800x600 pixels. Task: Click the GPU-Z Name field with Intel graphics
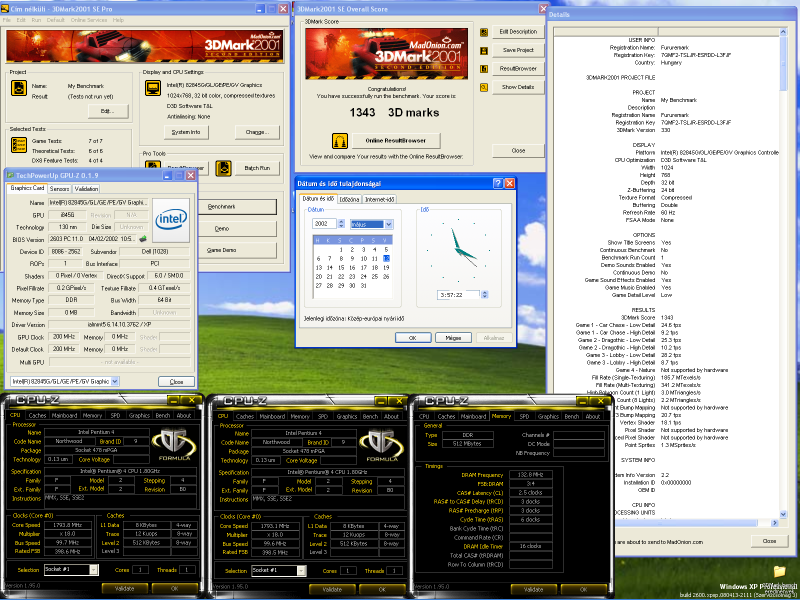[x=99, y=203]
